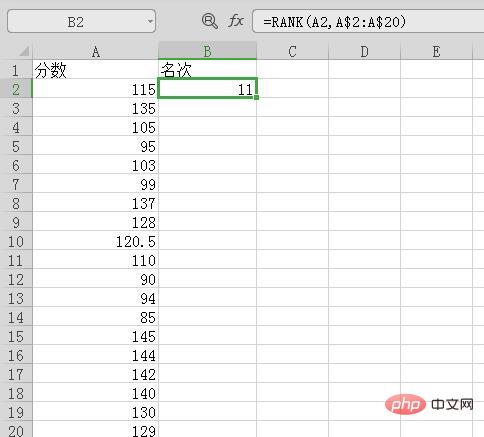Select row 4 header
The width and height of the screenshot is (484, 437).
(16, 127)
